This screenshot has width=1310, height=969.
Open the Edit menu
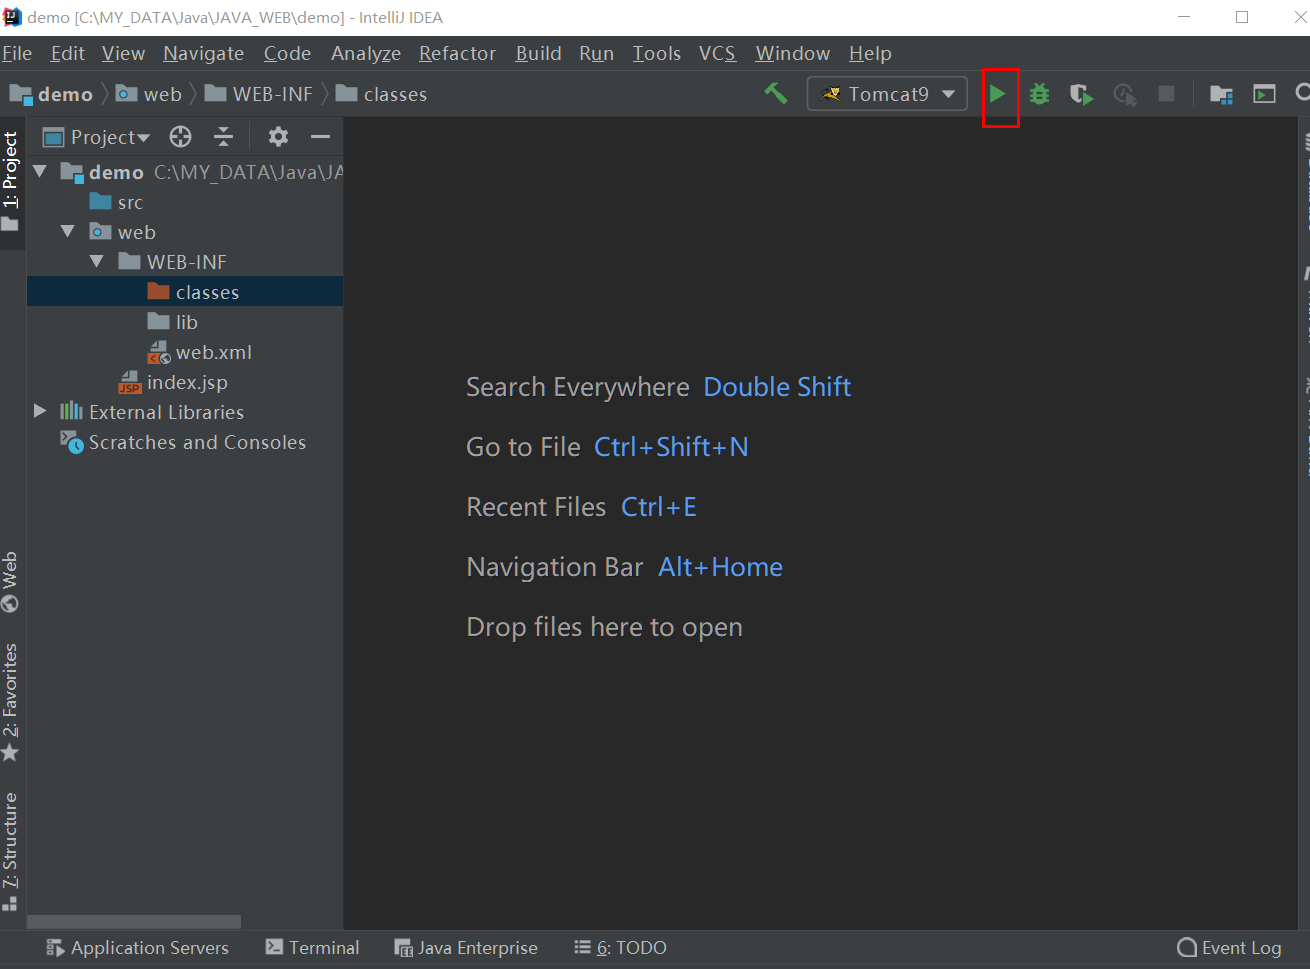click(x=68, y=53)
